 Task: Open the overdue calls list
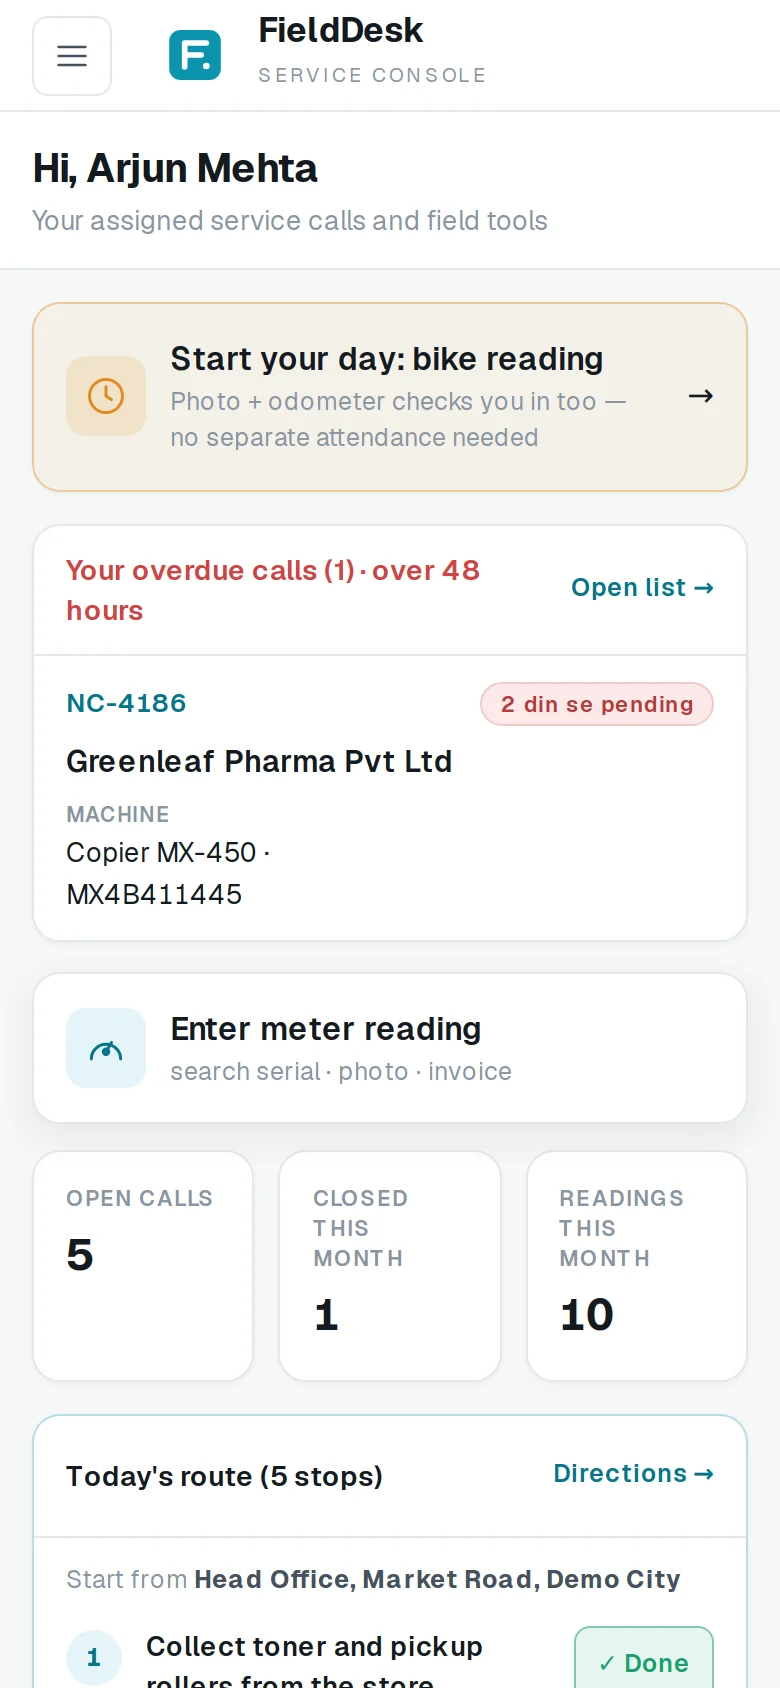(x=642, y=587)
